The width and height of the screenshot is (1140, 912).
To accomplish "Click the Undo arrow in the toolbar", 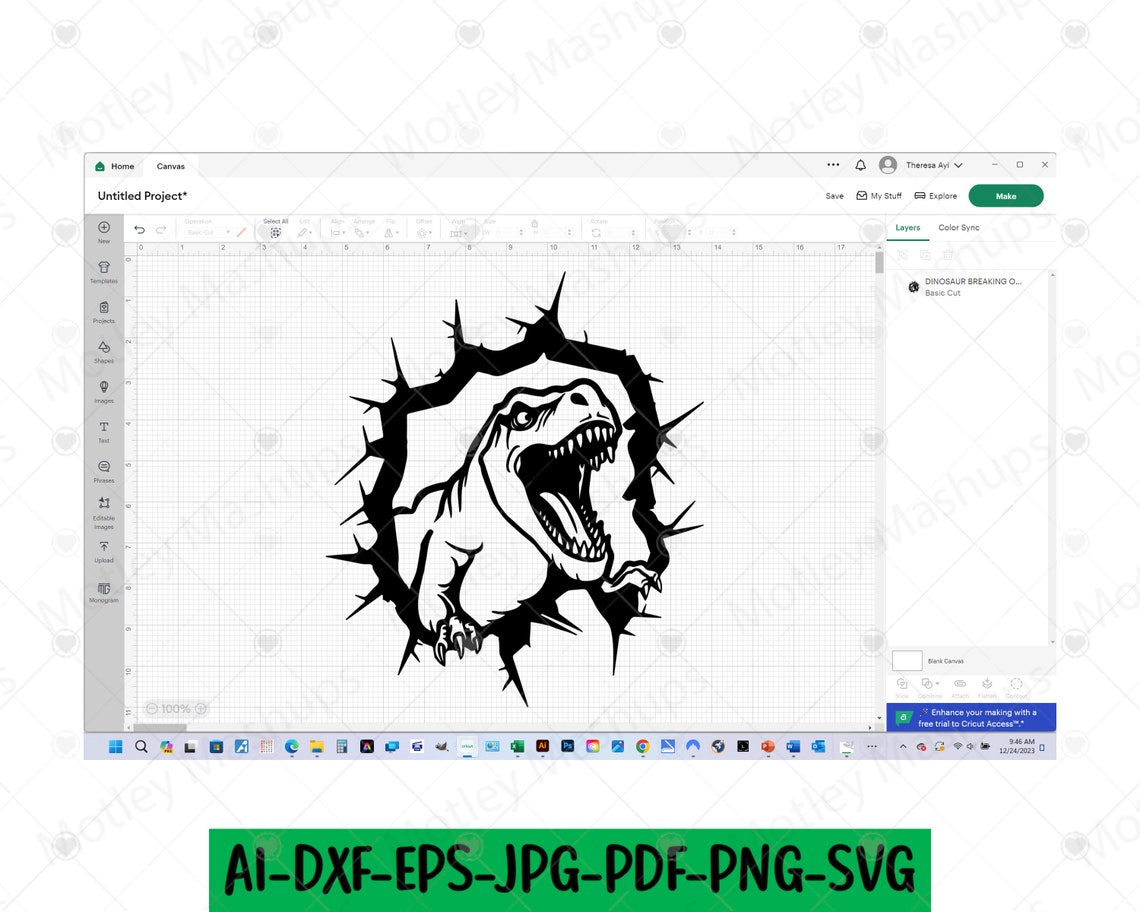I will [139, 229].
